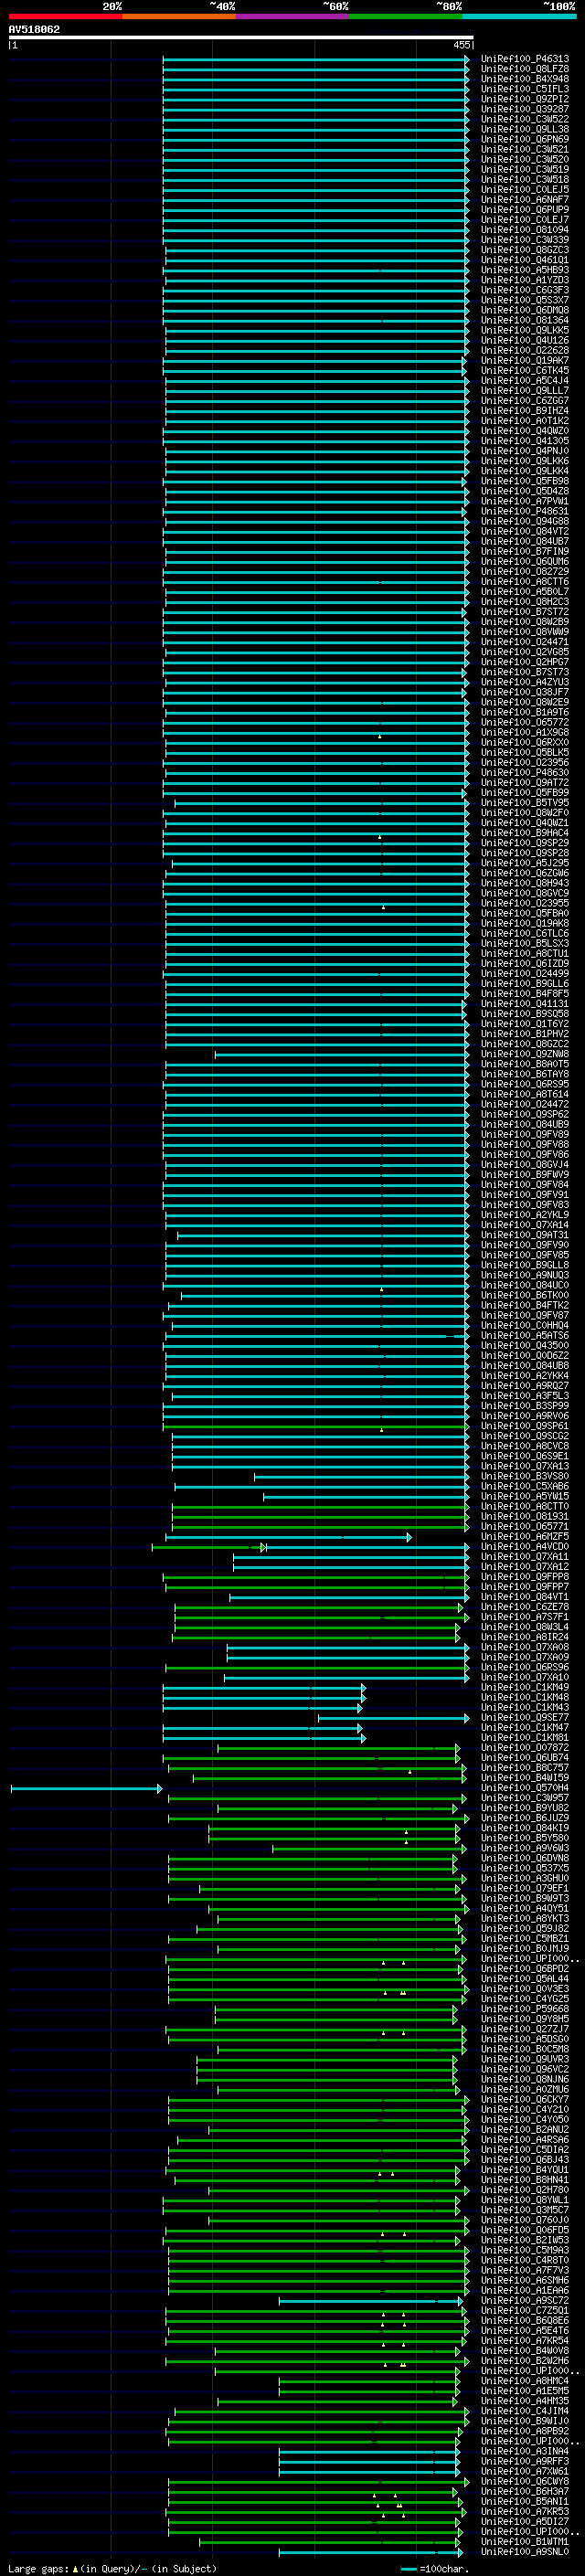
Task: Select hit label UniRef100_A5HB93
Action: (524, 270)
